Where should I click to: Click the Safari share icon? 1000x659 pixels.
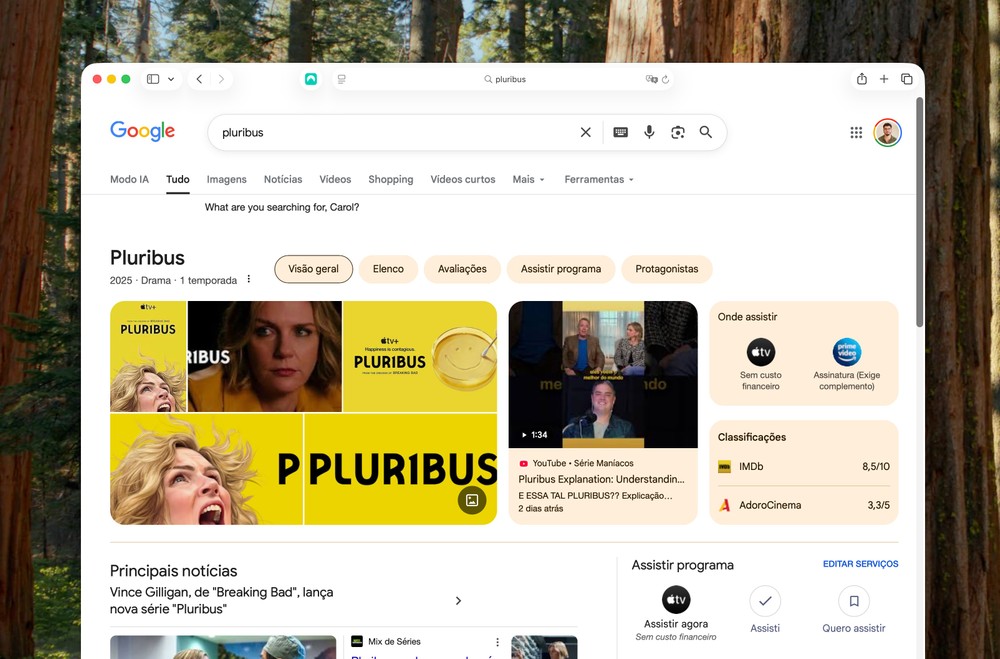(x=861, y=79)
